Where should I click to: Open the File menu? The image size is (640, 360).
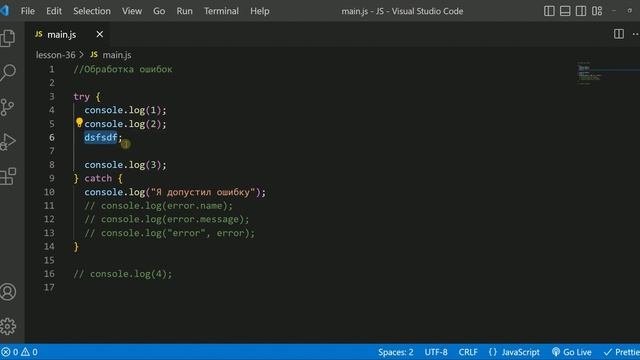click(x=28, y=11)
